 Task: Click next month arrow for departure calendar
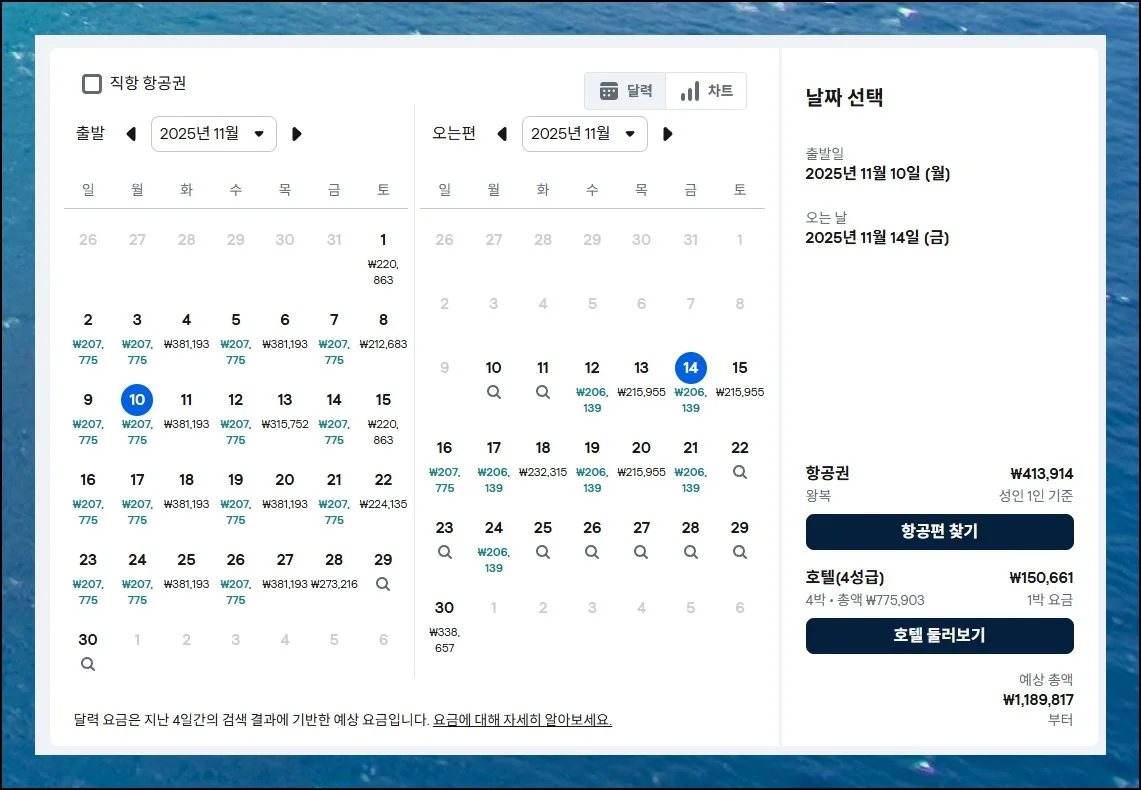[x=296, y=134]
